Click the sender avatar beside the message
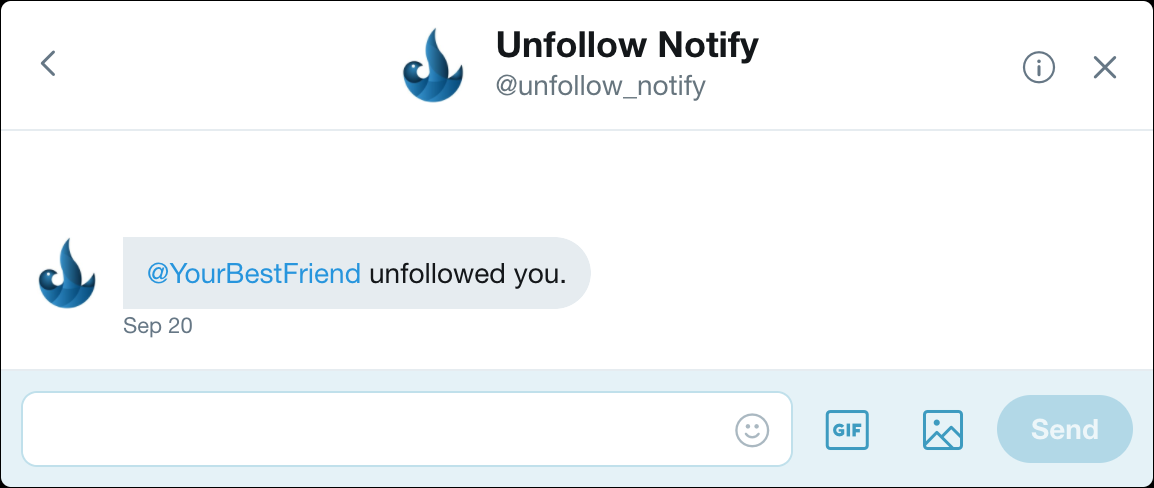Screen dimensions: 1154x488 coord(66,273)
